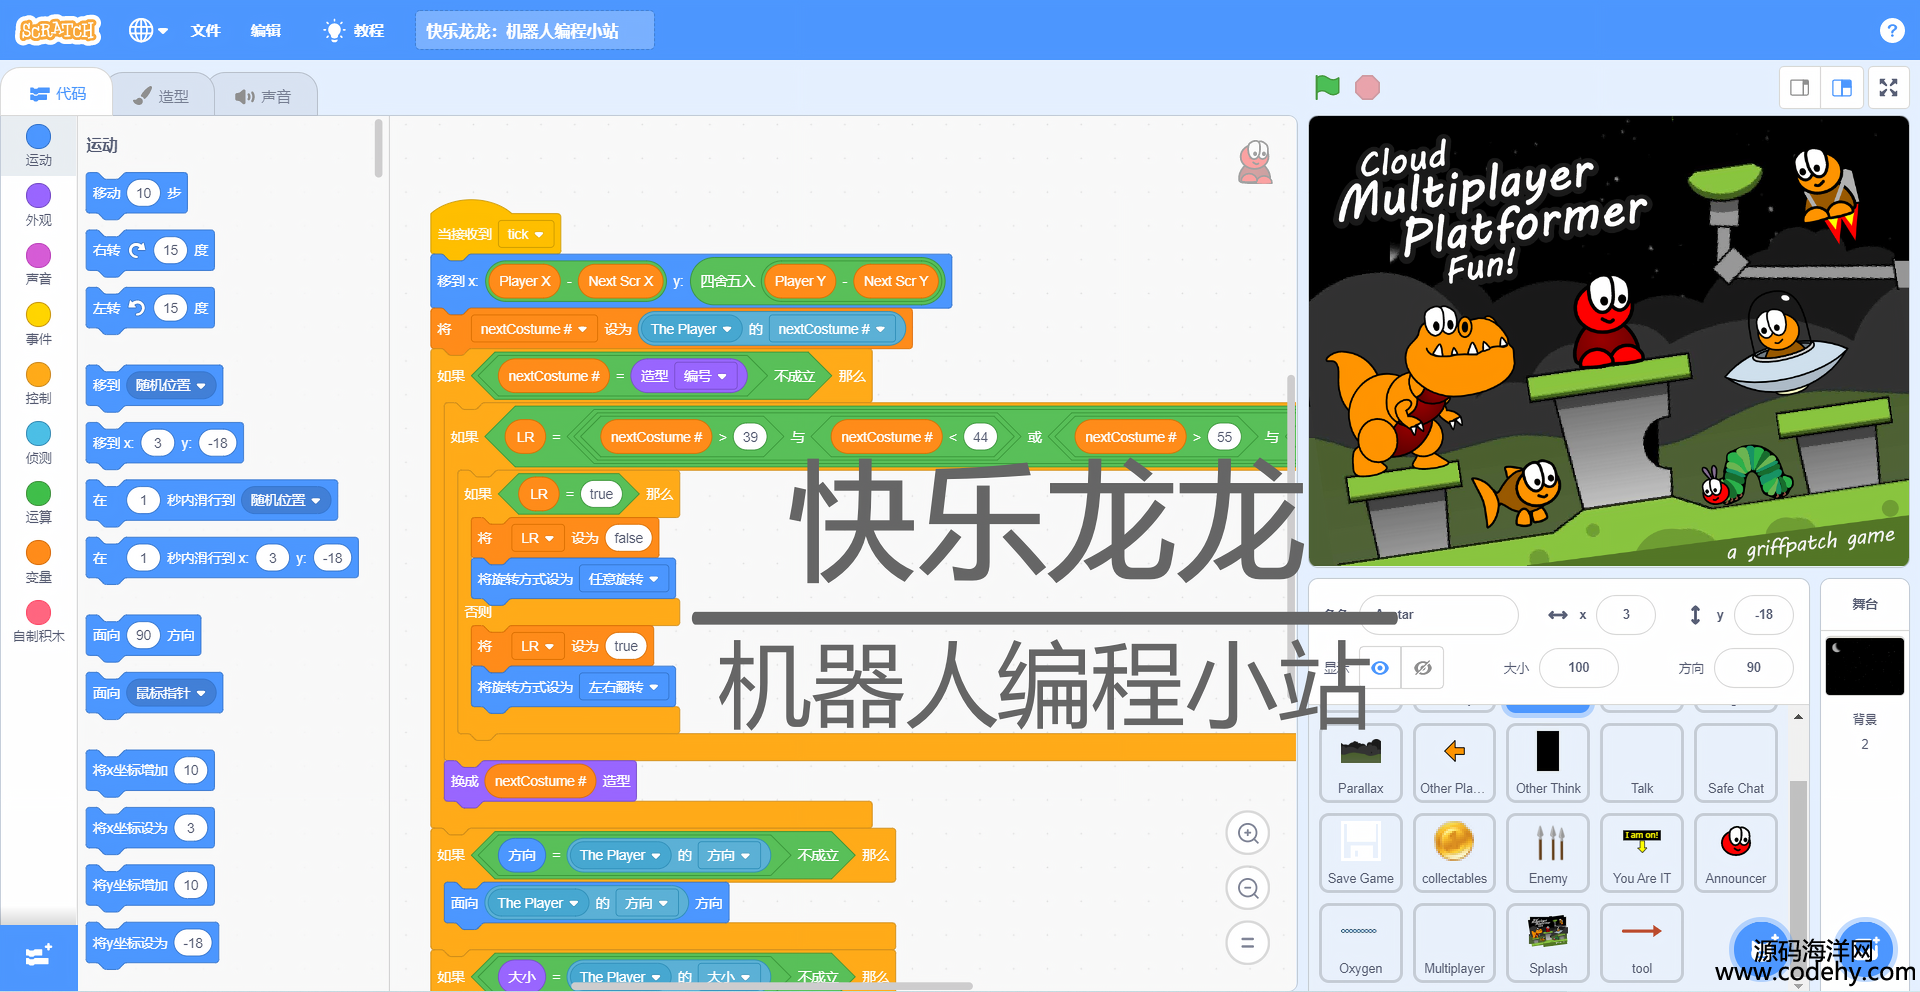
Task: Open the 编号 costume dropdown
Action: pyautogui.click(x=706, y=377)
